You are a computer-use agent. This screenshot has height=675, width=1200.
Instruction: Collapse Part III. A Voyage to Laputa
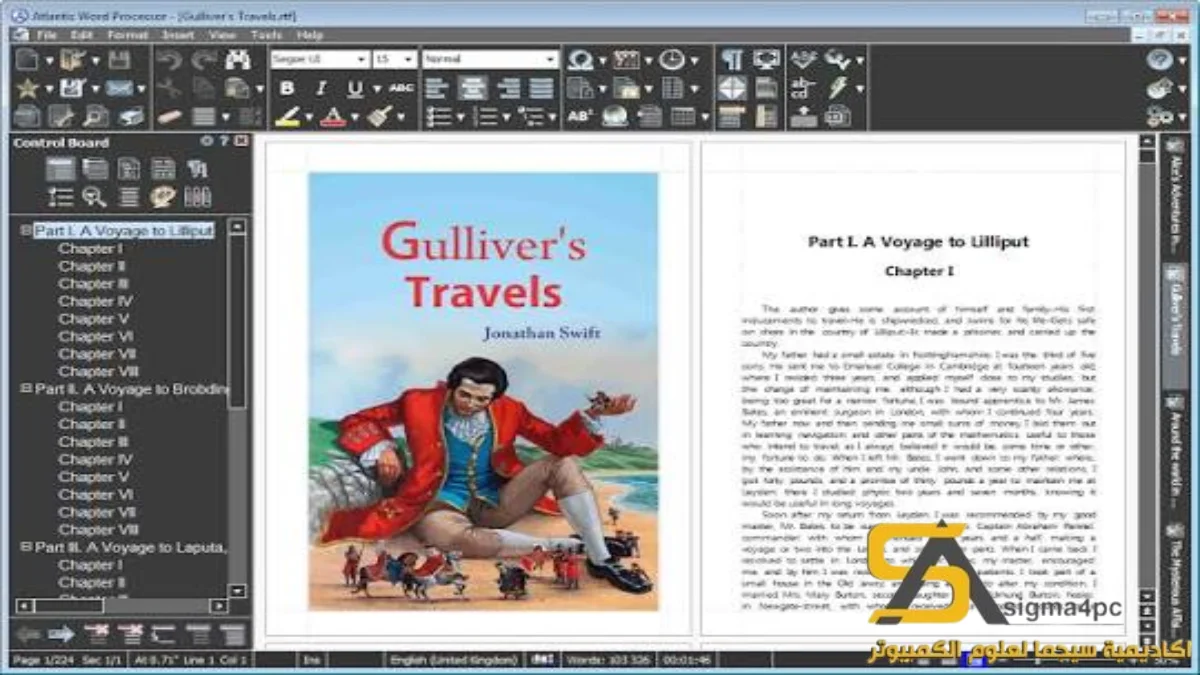click(x=26, y=547)
